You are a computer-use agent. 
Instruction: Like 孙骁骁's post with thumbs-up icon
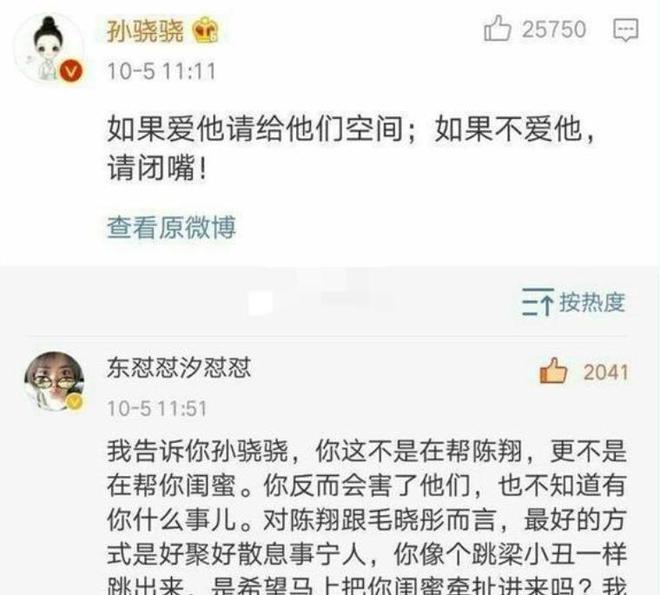pos(497,29)
